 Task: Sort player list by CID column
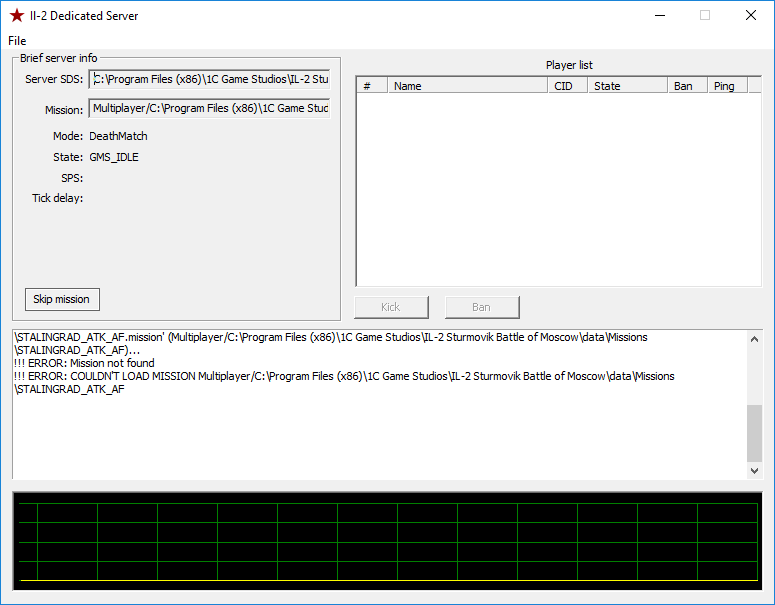pos(568,86)
